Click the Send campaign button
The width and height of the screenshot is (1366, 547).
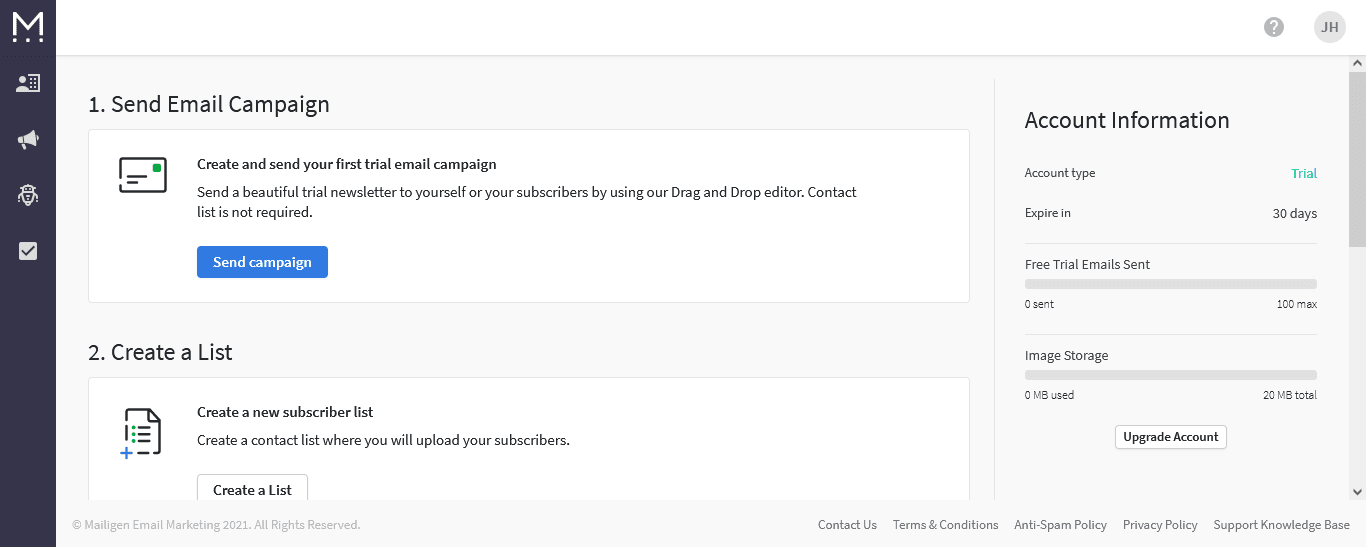[262, 262]
